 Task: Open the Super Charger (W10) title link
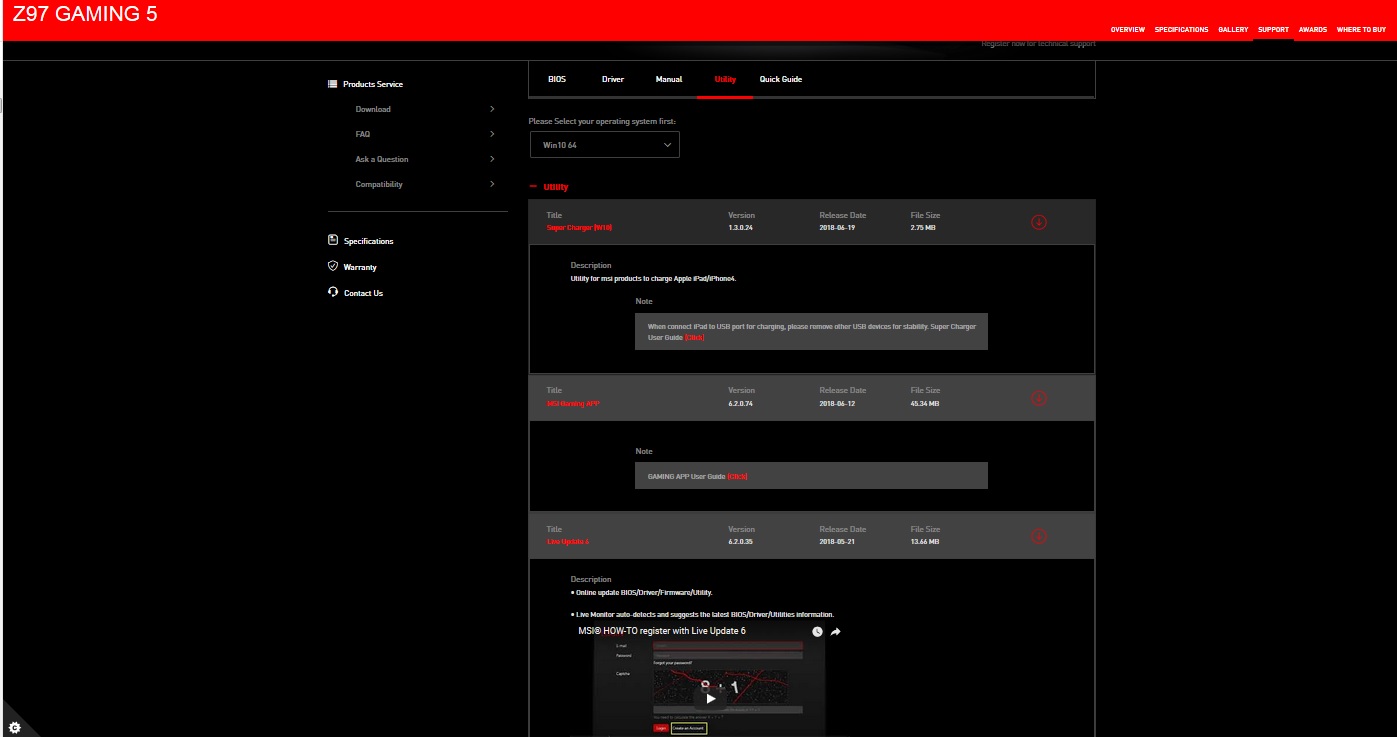point(579,228)
